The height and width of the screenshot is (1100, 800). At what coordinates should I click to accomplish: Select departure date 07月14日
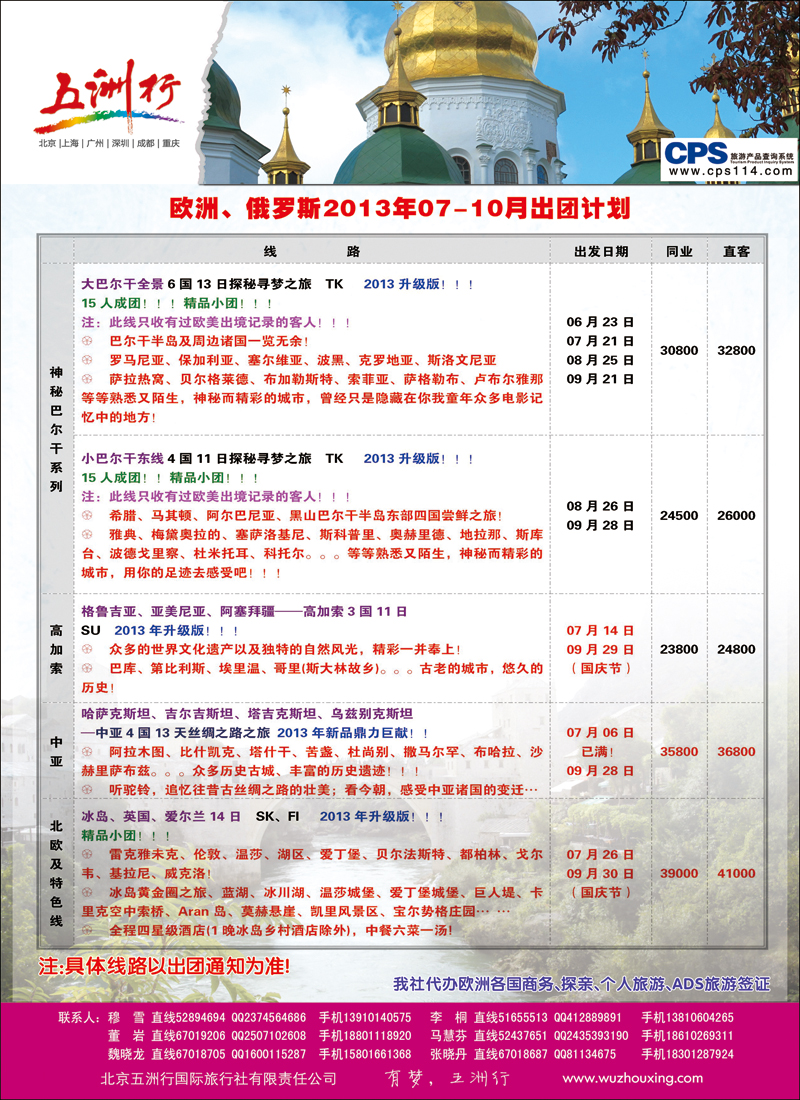(601, 631)
